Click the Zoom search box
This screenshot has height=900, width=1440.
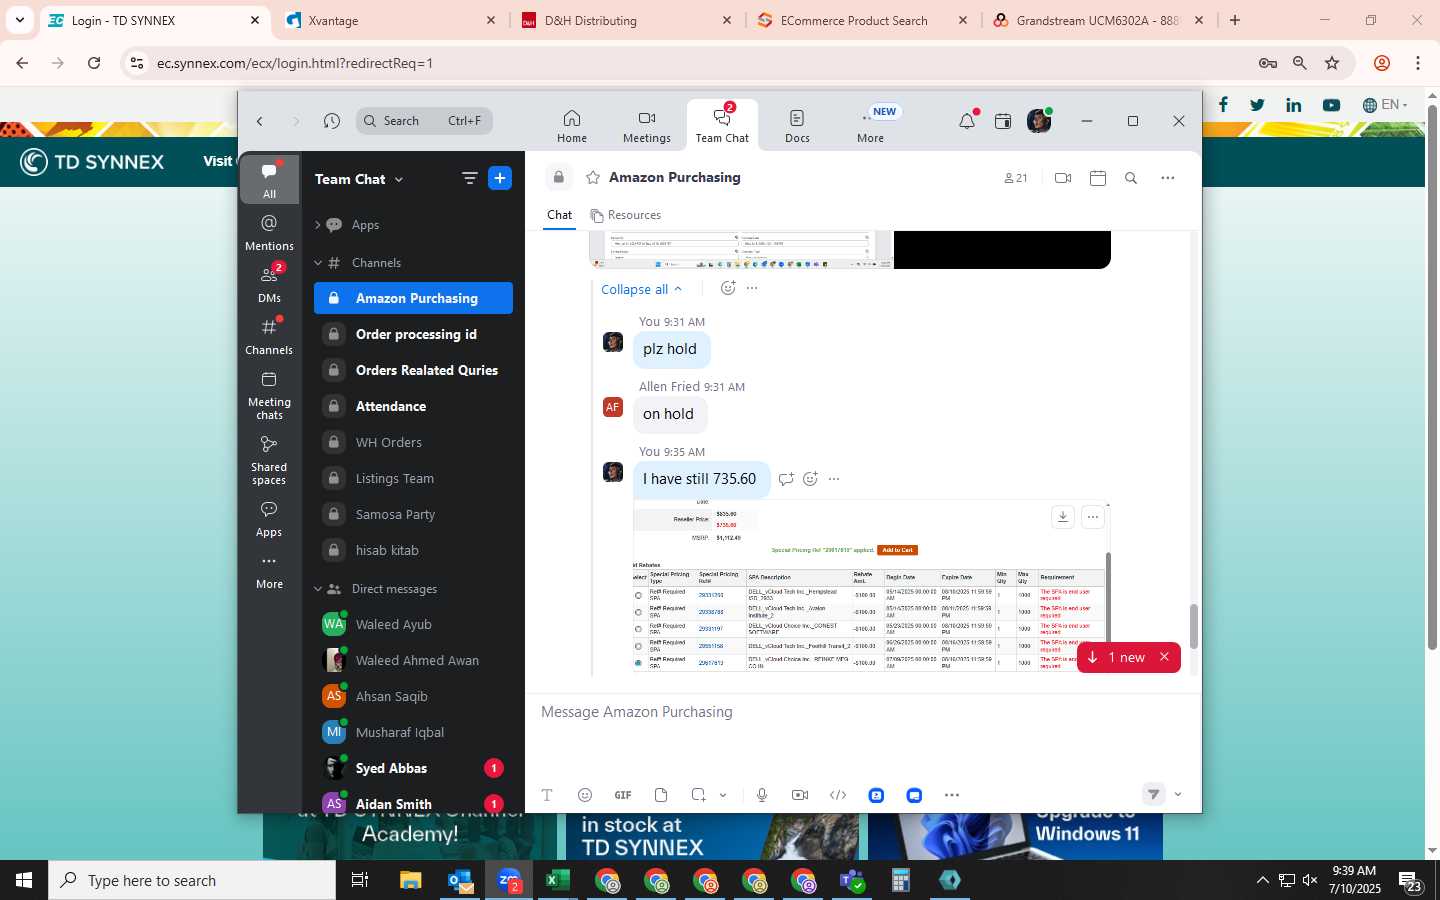point(424,121)
